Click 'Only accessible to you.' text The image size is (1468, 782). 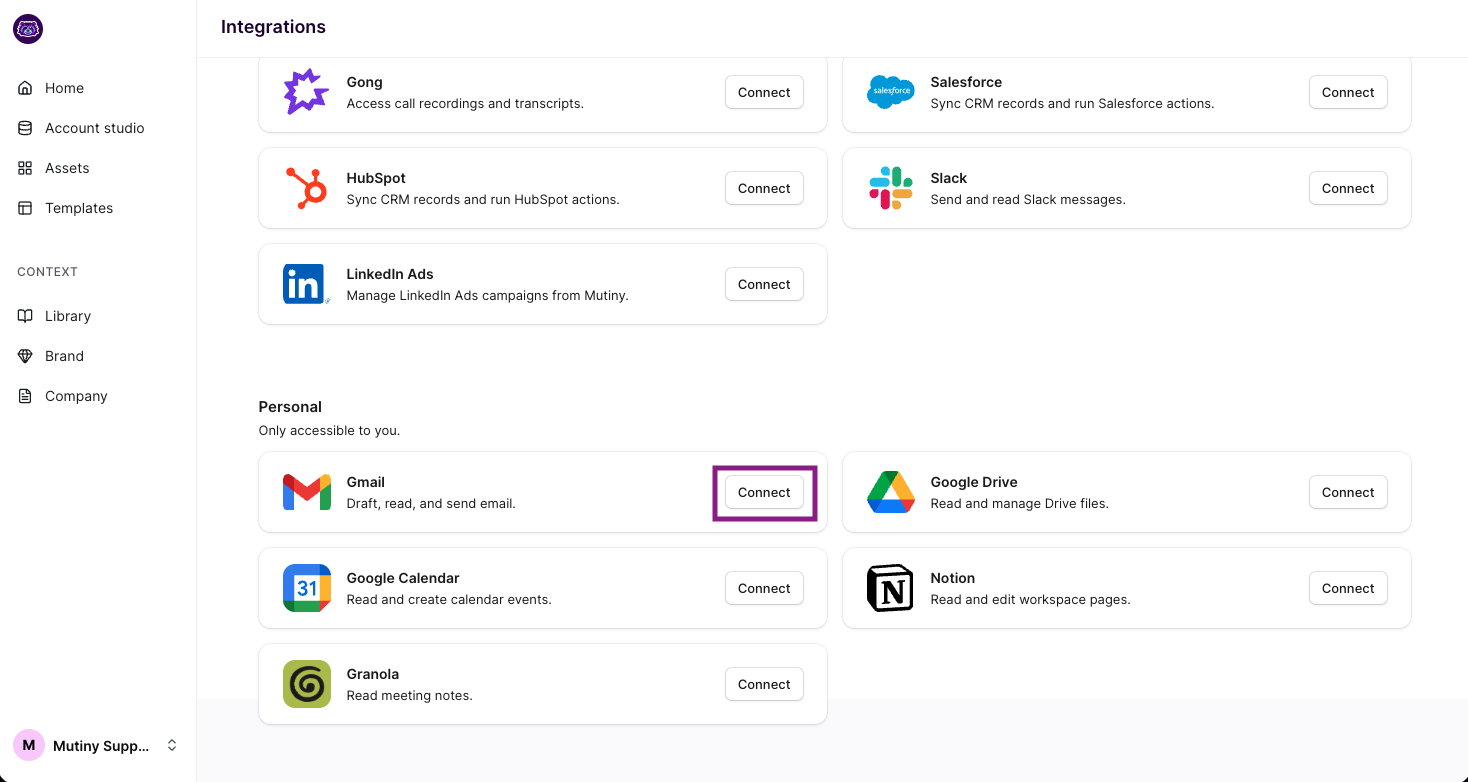pos(329,431)
